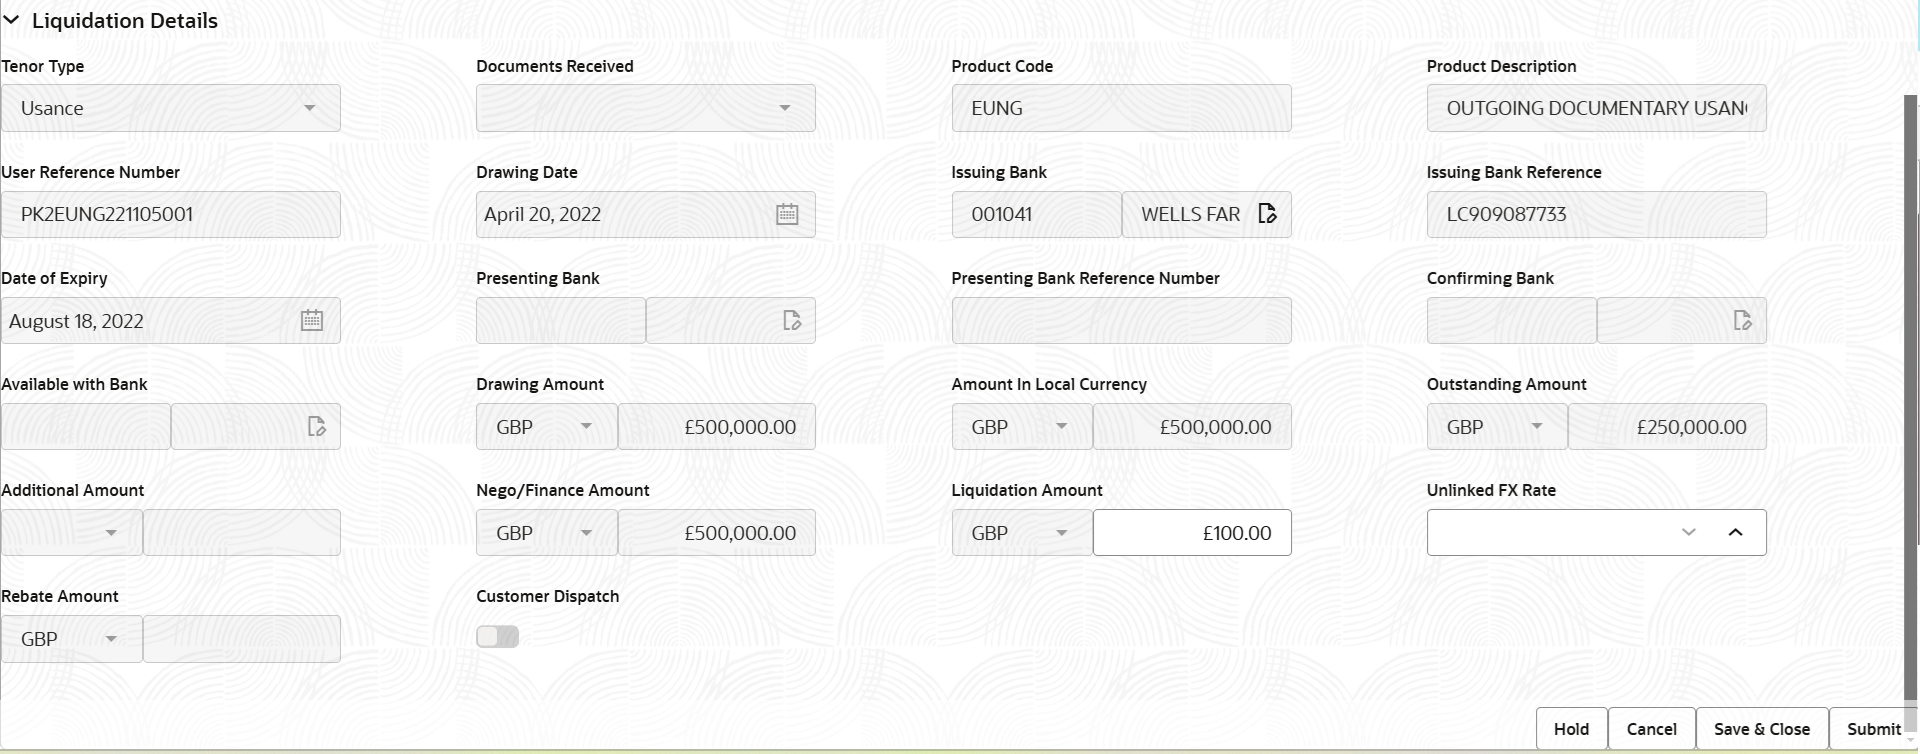The width and height of the screenshot is (1920, 754).
Task: Click the Save & Close button
Action: point(1761,729)
